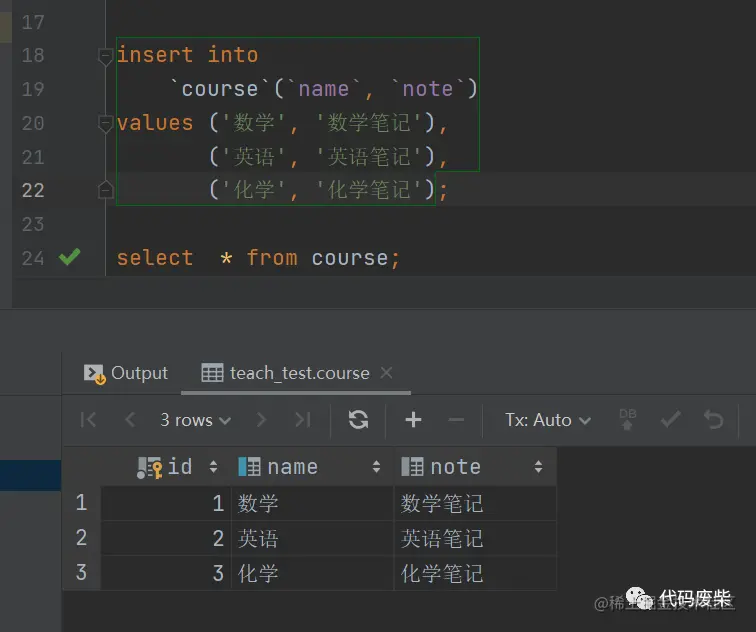Select the name cell 化学
This screenshot has height=632, width=756.
coord(312,573)
